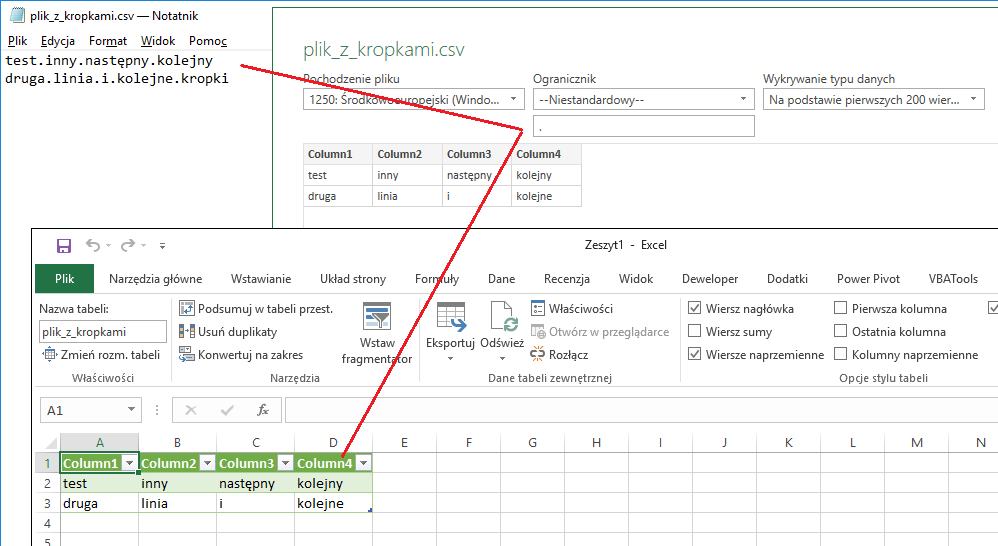
Task: Switch to Widok tab in Excel
Action: (x=636, y=279)
